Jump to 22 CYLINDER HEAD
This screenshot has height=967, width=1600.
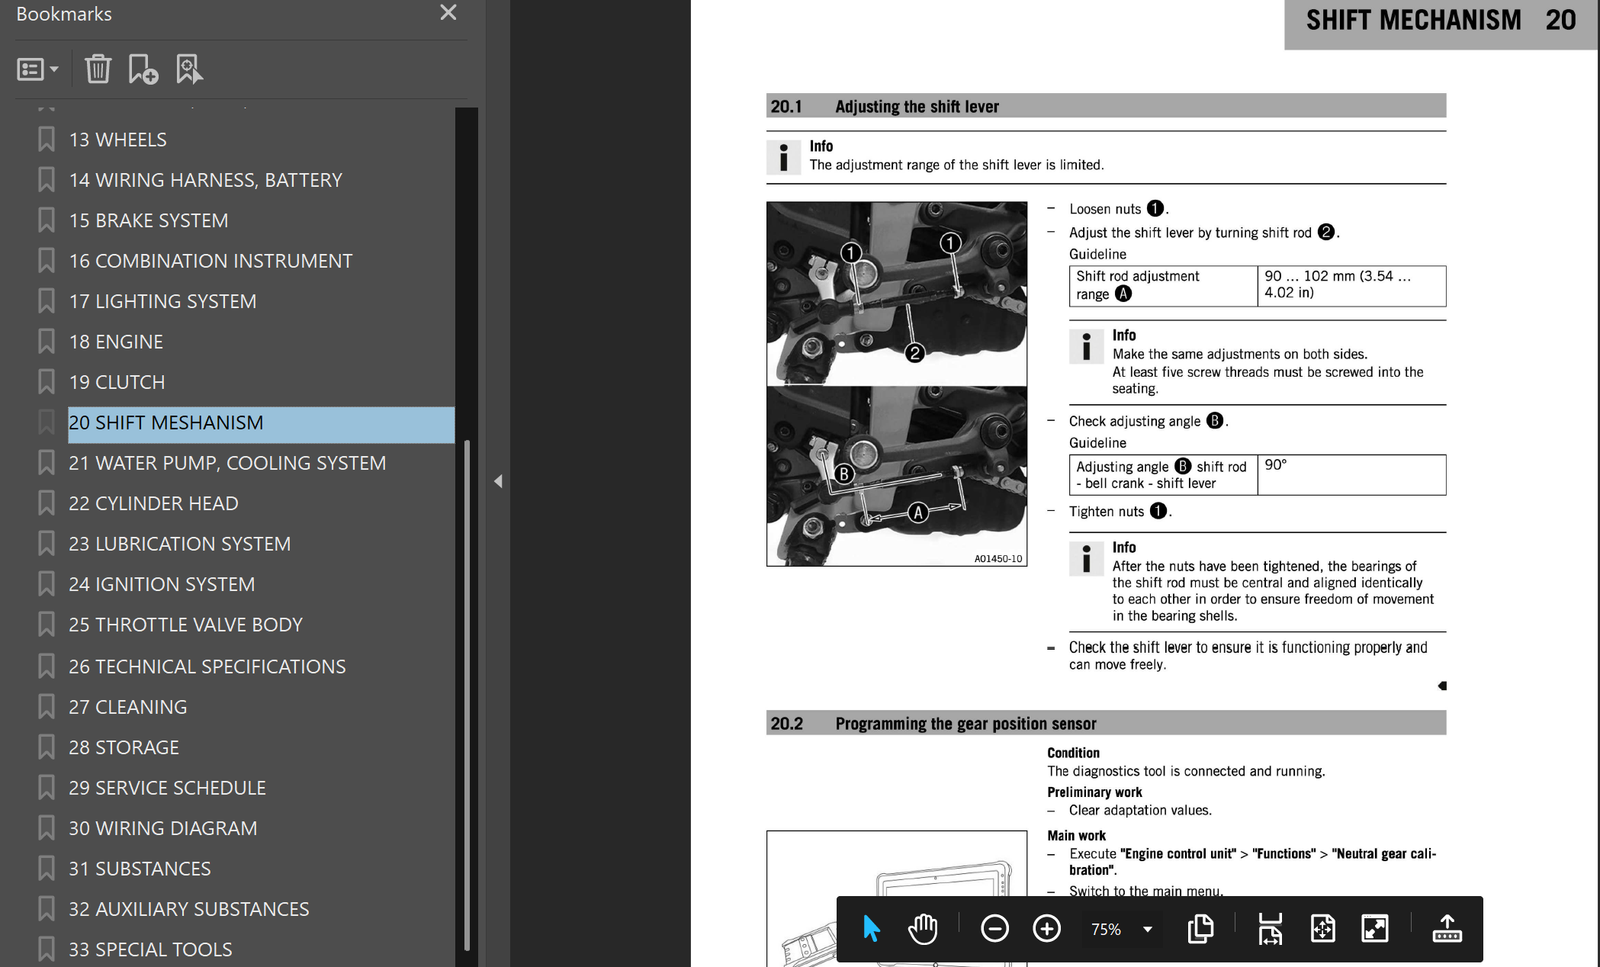coord(153,503)
